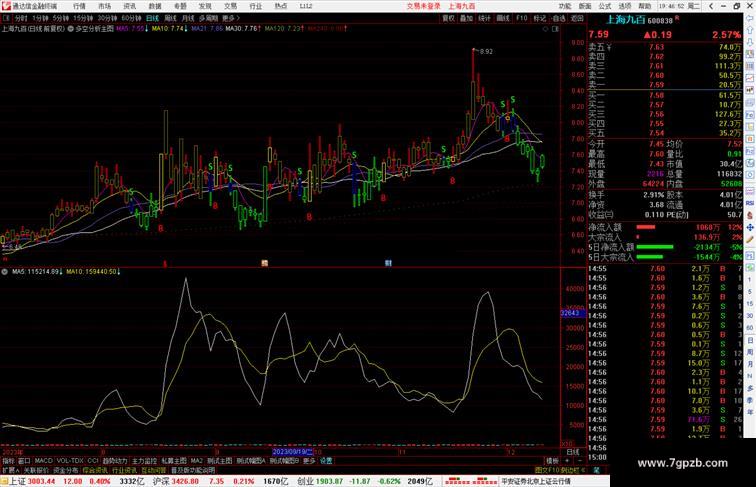Screen dimensions: 756x487
Task: Click the 设置 indicator settings button
Action: (326, 461)
